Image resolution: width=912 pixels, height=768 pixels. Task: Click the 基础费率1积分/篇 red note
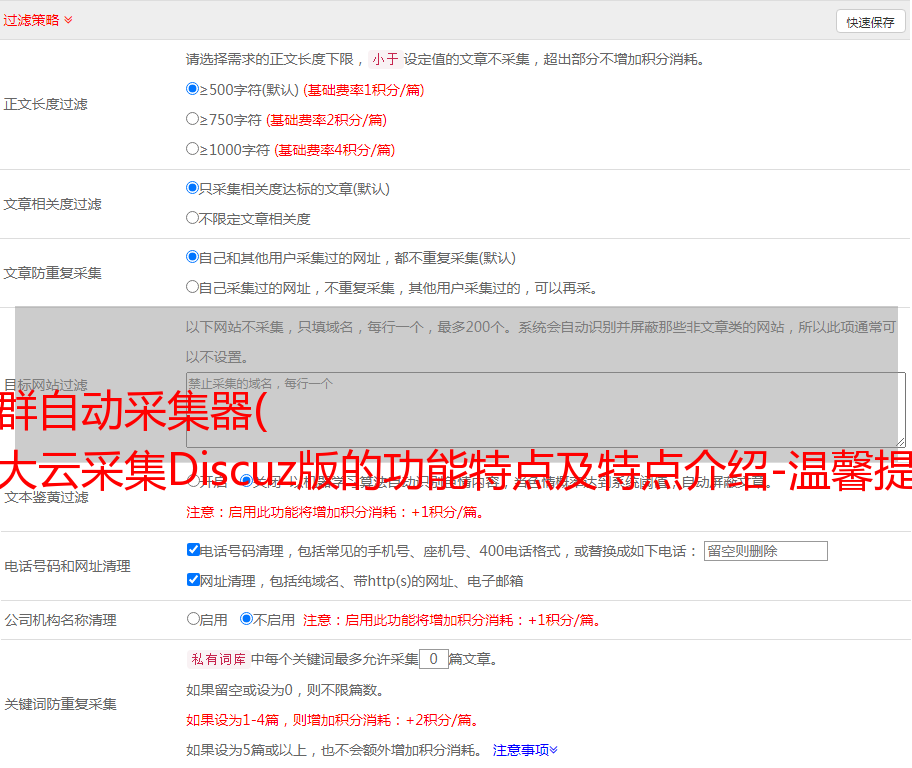pos(364,90)
